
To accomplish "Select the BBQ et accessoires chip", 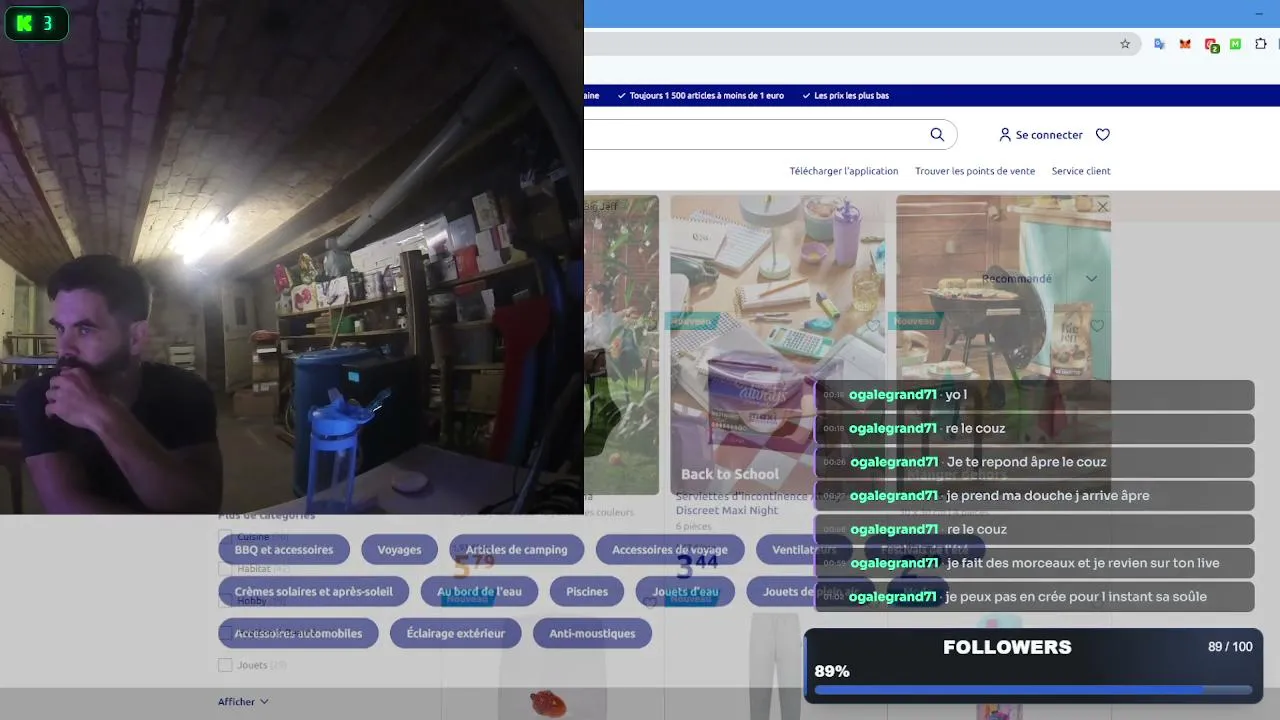I will click(x=284, y=550).
